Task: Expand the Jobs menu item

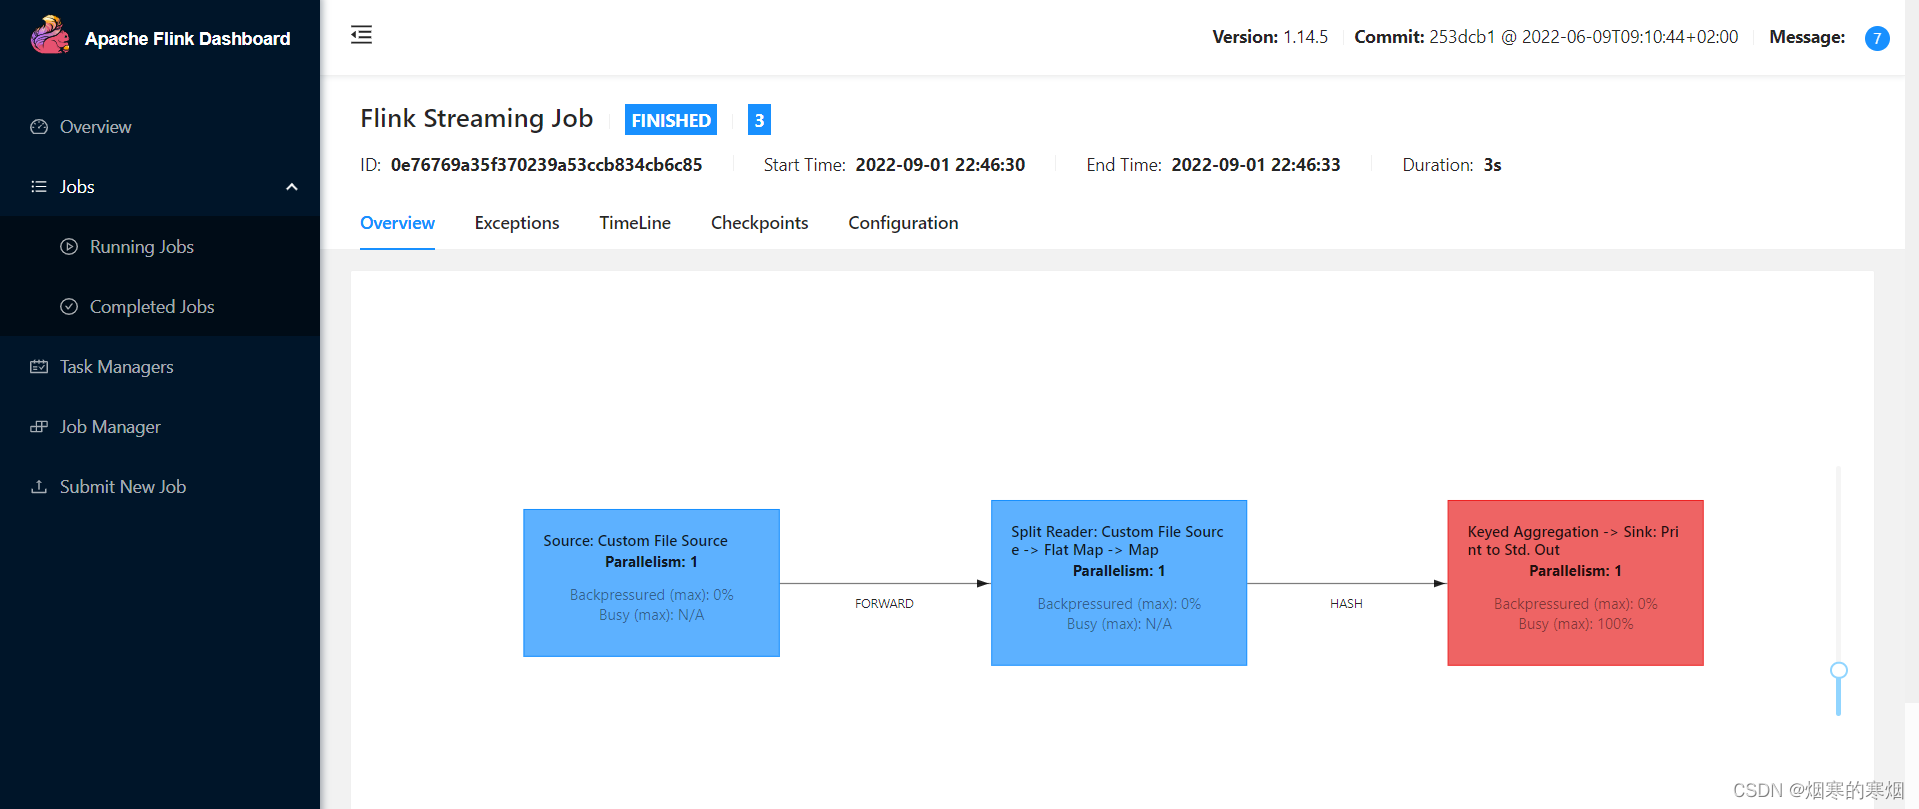Action: pyautogui.click(x=160, y=187)
